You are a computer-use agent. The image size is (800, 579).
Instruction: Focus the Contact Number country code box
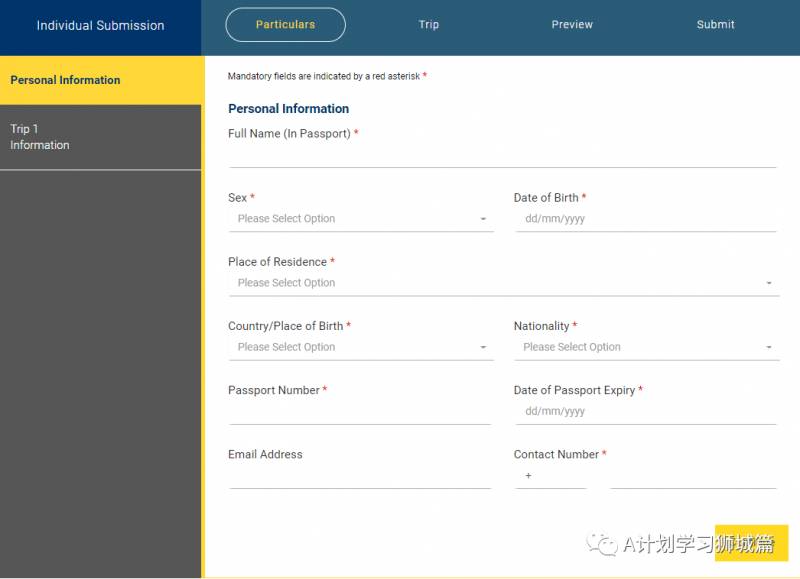tap(552, 476)
